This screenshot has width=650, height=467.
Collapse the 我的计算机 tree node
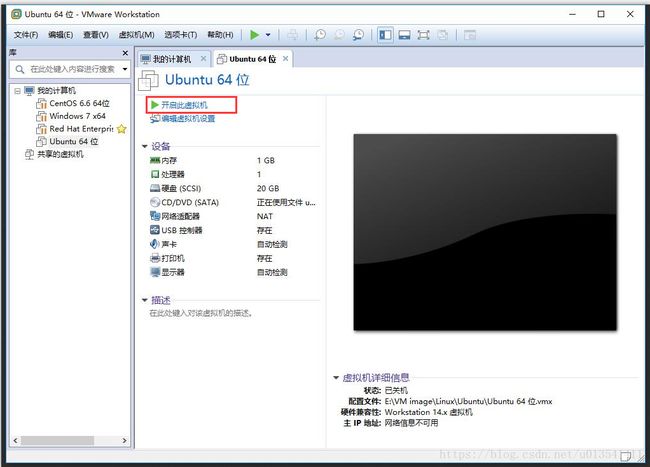click(x=17, y=91)
